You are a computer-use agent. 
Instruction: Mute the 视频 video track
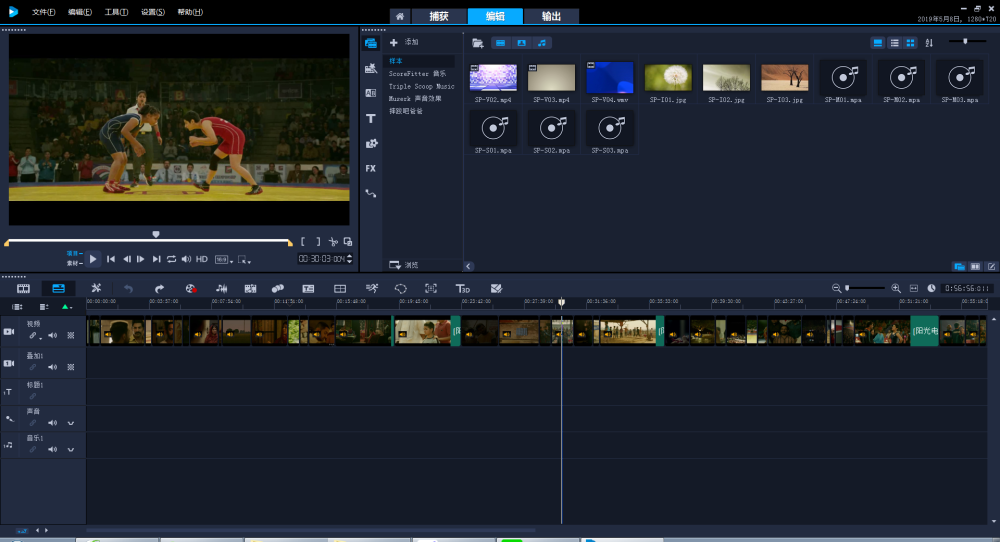(53, 336)
